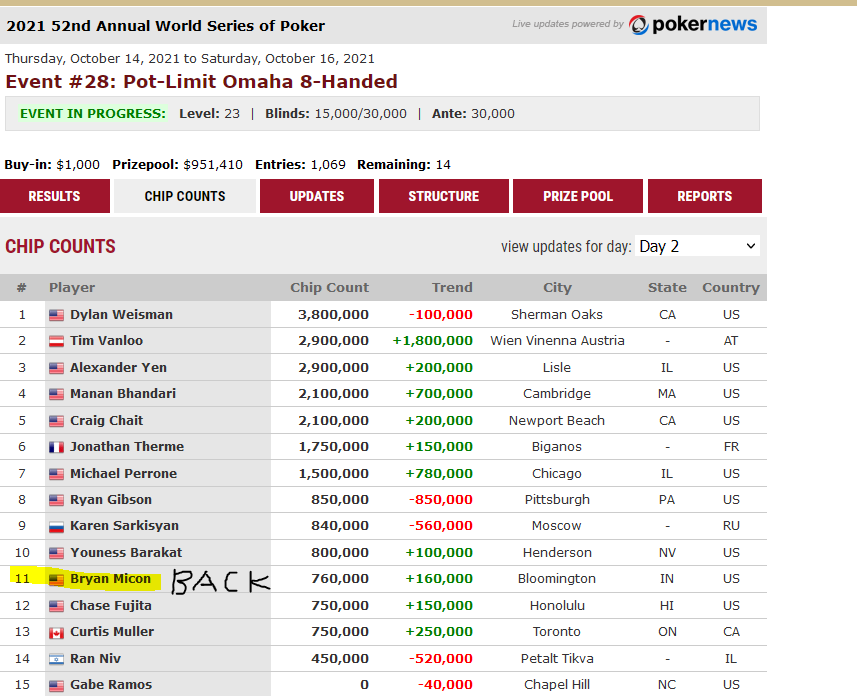Screen dimensions: 857x696
Task: Click the flag next to Bryan Micon
Action: [56, 580]
